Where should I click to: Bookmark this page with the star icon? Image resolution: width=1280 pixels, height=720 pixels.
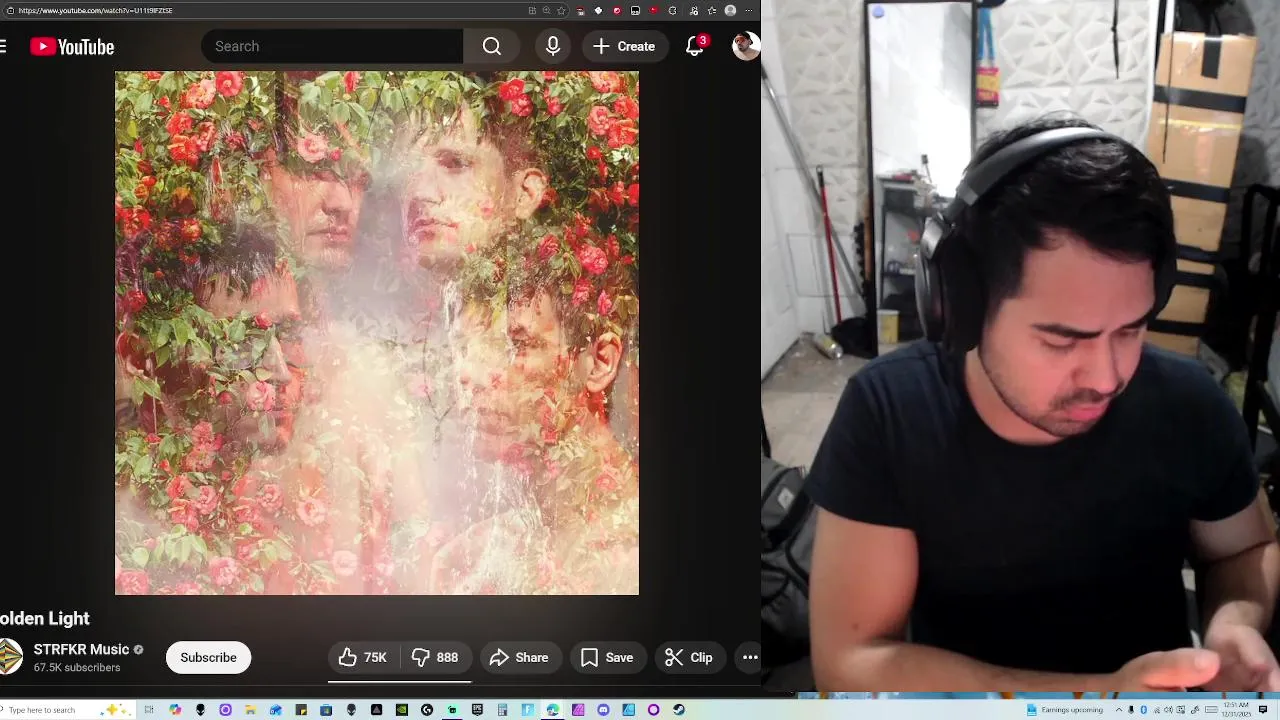[x=561, y=10]
